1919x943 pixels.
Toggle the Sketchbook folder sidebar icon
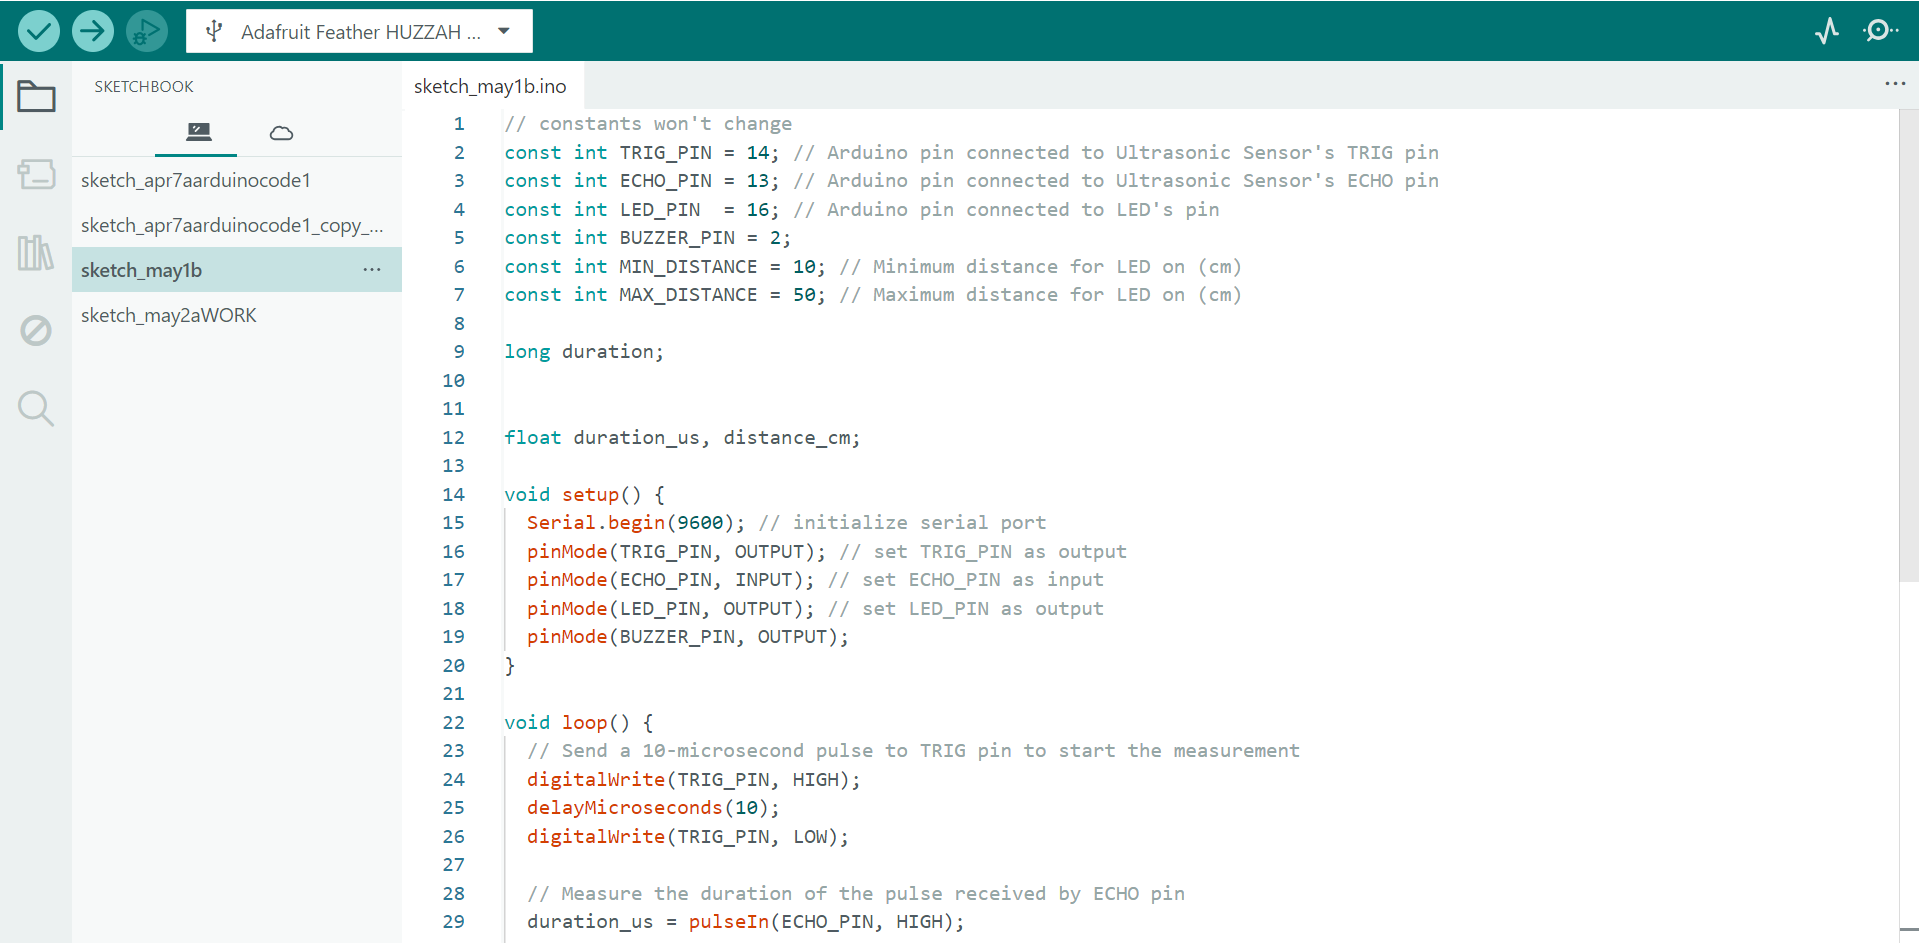coord(36,97)
